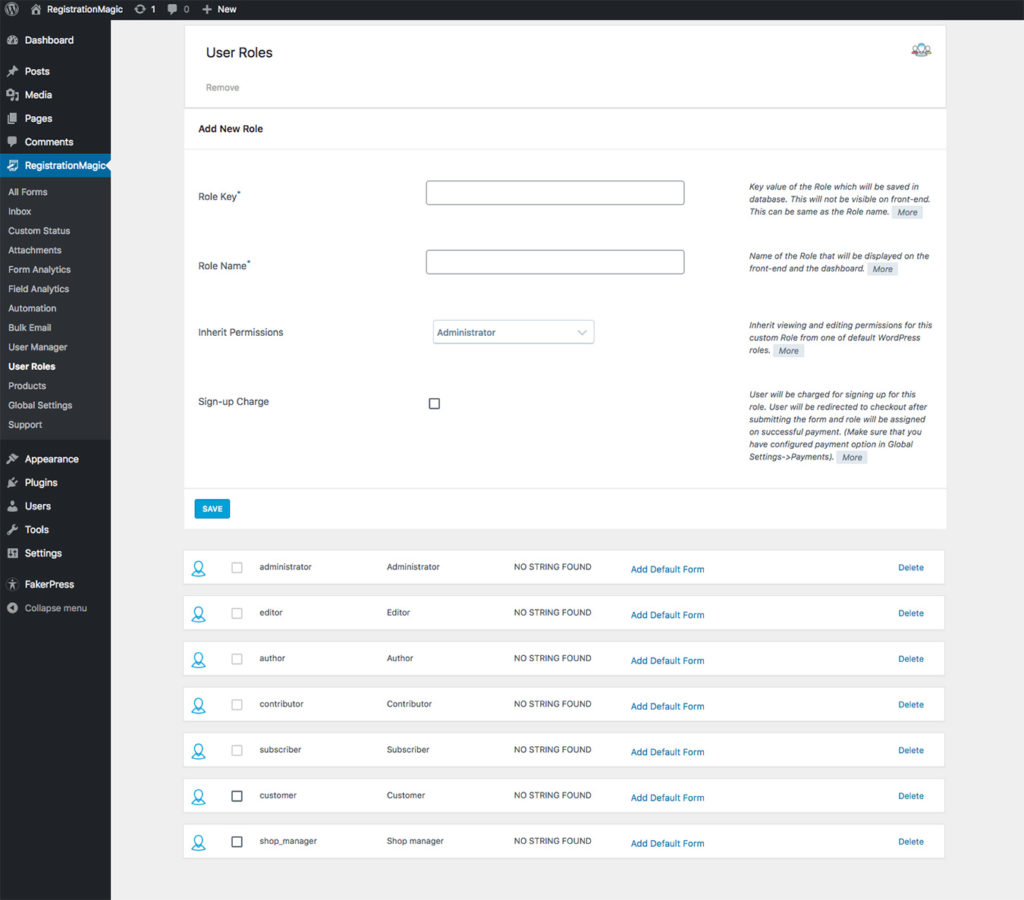Click the WordPress logo in admin bar
The image size is (1024, 900).
tap(12, 9)
